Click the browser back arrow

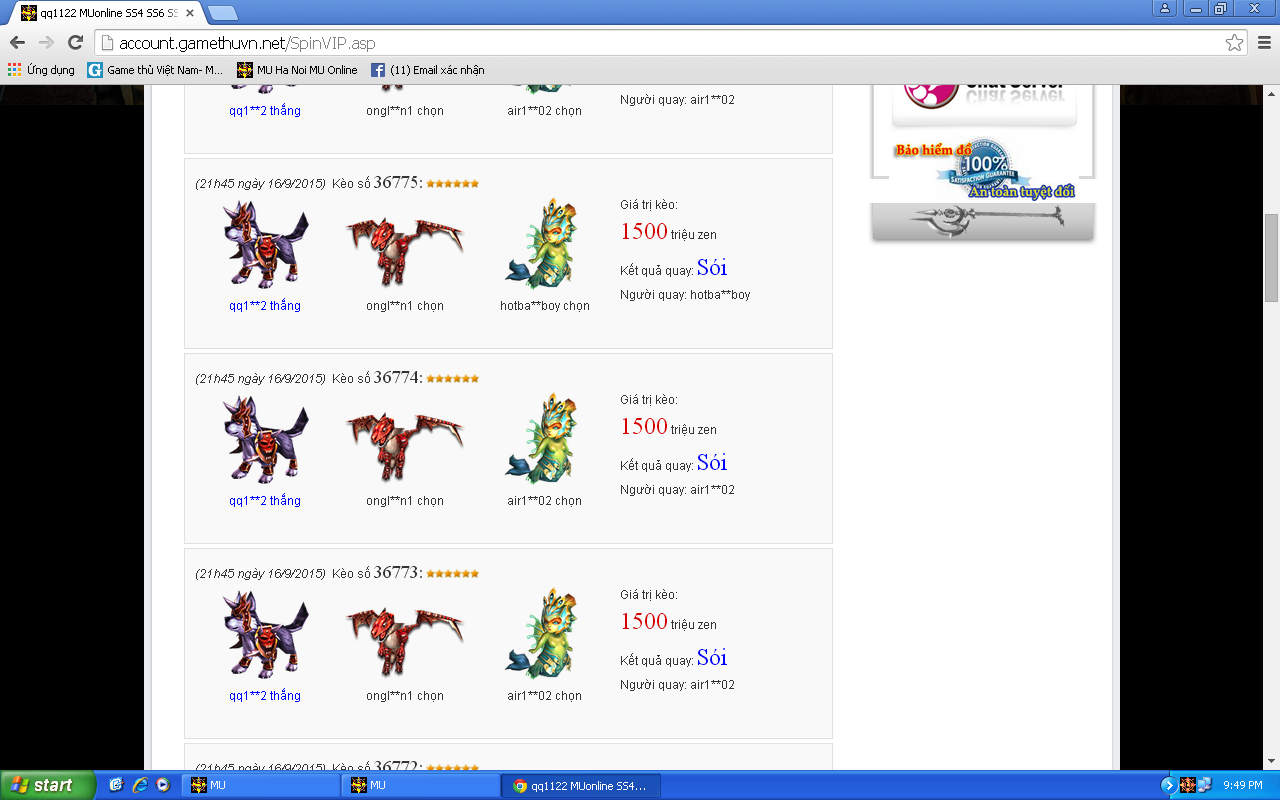[17, 43]
